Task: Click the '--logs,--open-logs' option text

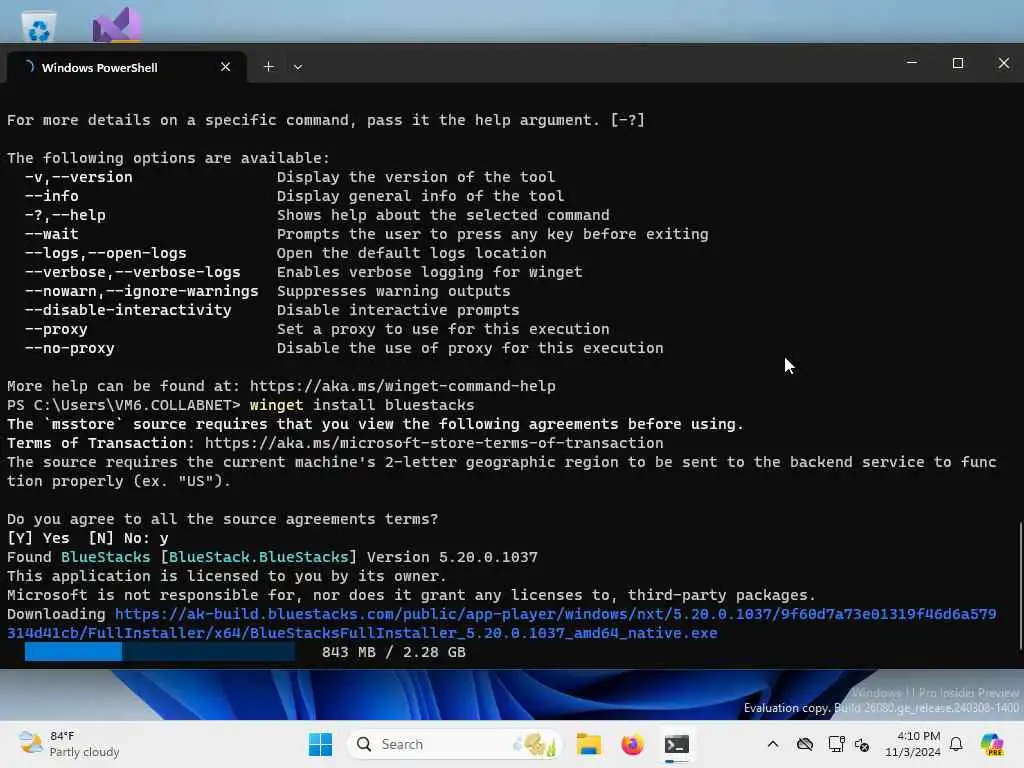Action: point(106,253)
